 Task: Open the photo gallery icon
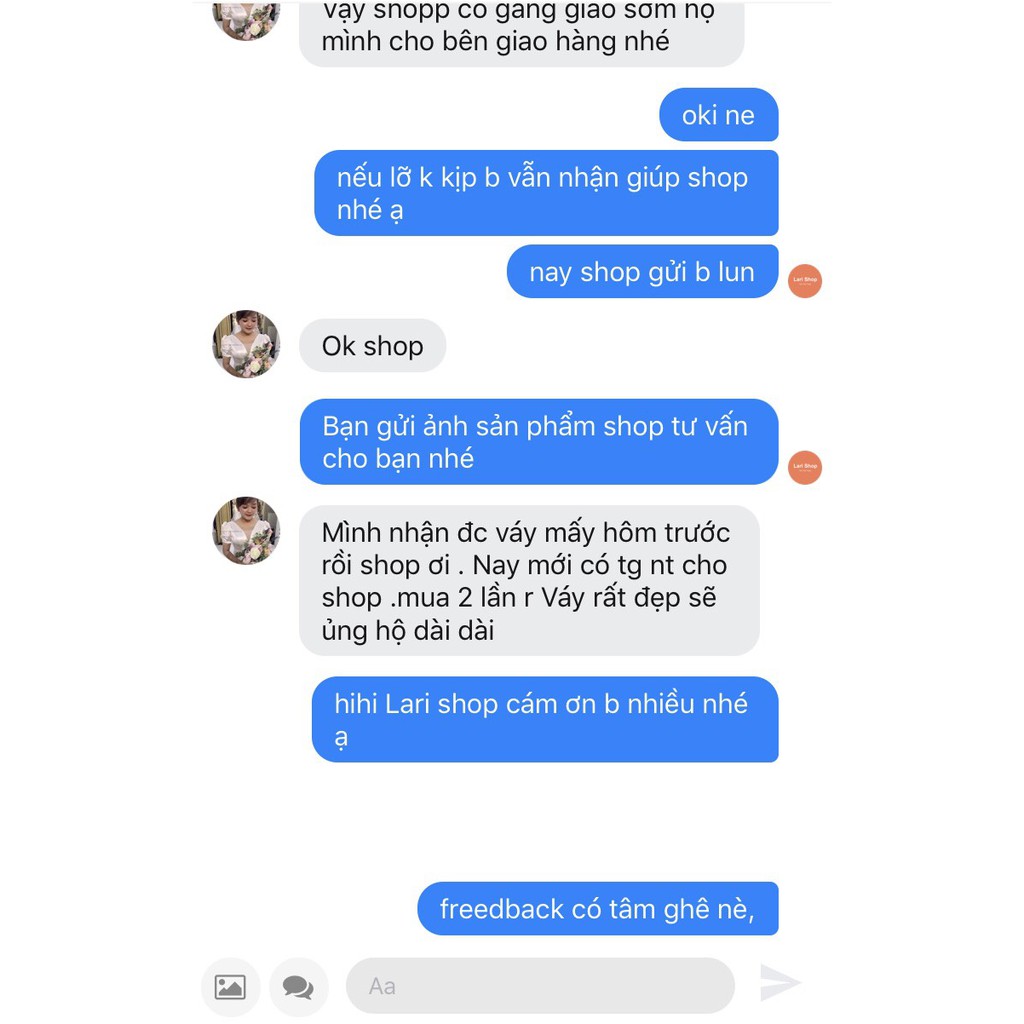230,986
